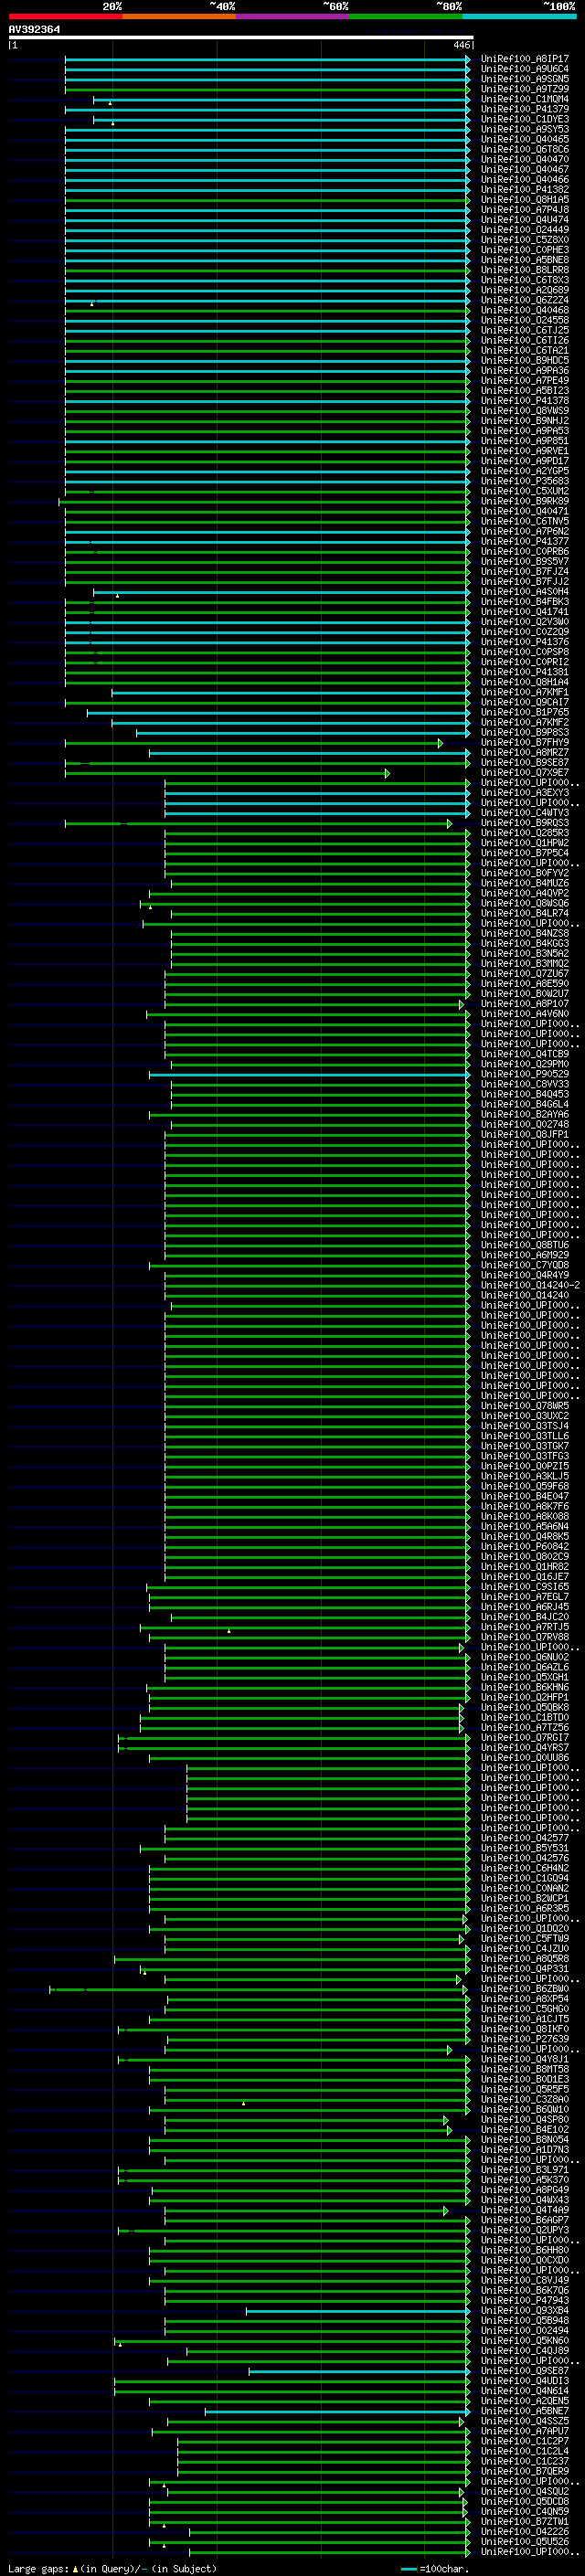Screen dimensions: 585x2576
Task: Select hit label UniRef100_P90529
Action: click(x=524, y=1074)
